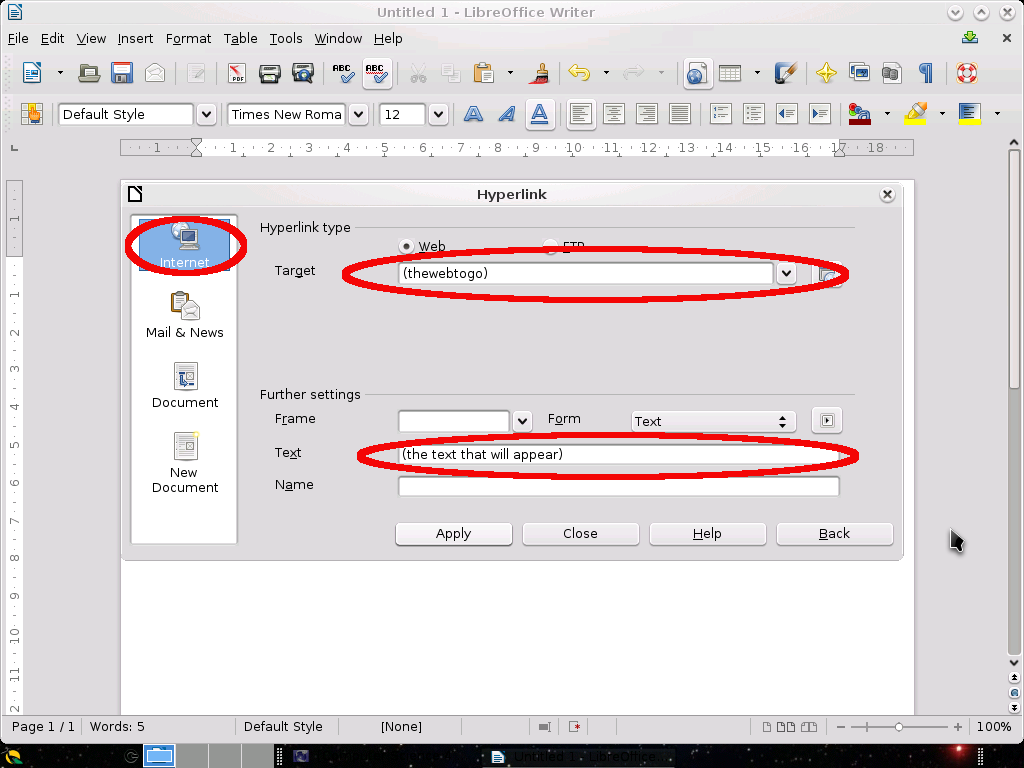The image size is (1024, 768).
Task: Open the New Document hyperlink category
Action: click(x=184, y=460)
